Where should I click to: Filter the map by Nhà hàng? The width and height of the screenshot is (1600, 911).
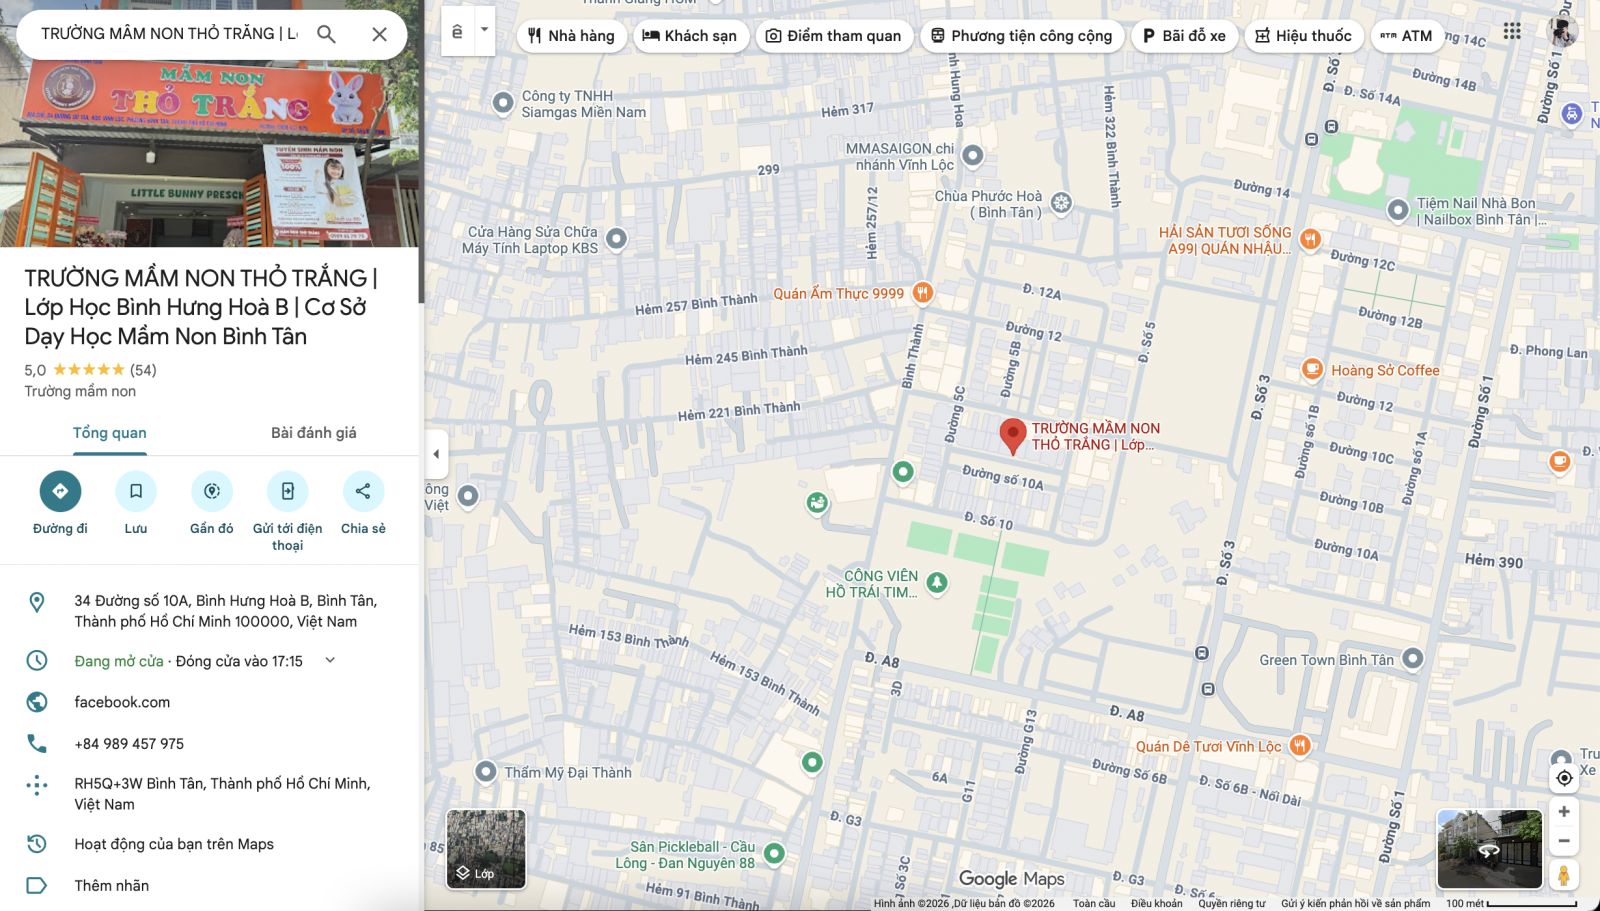(572, 36)
